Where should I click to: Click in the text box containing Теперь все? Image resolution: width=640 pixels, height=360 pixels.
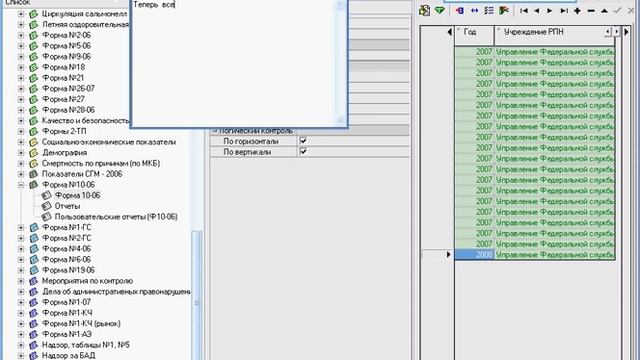233,63
